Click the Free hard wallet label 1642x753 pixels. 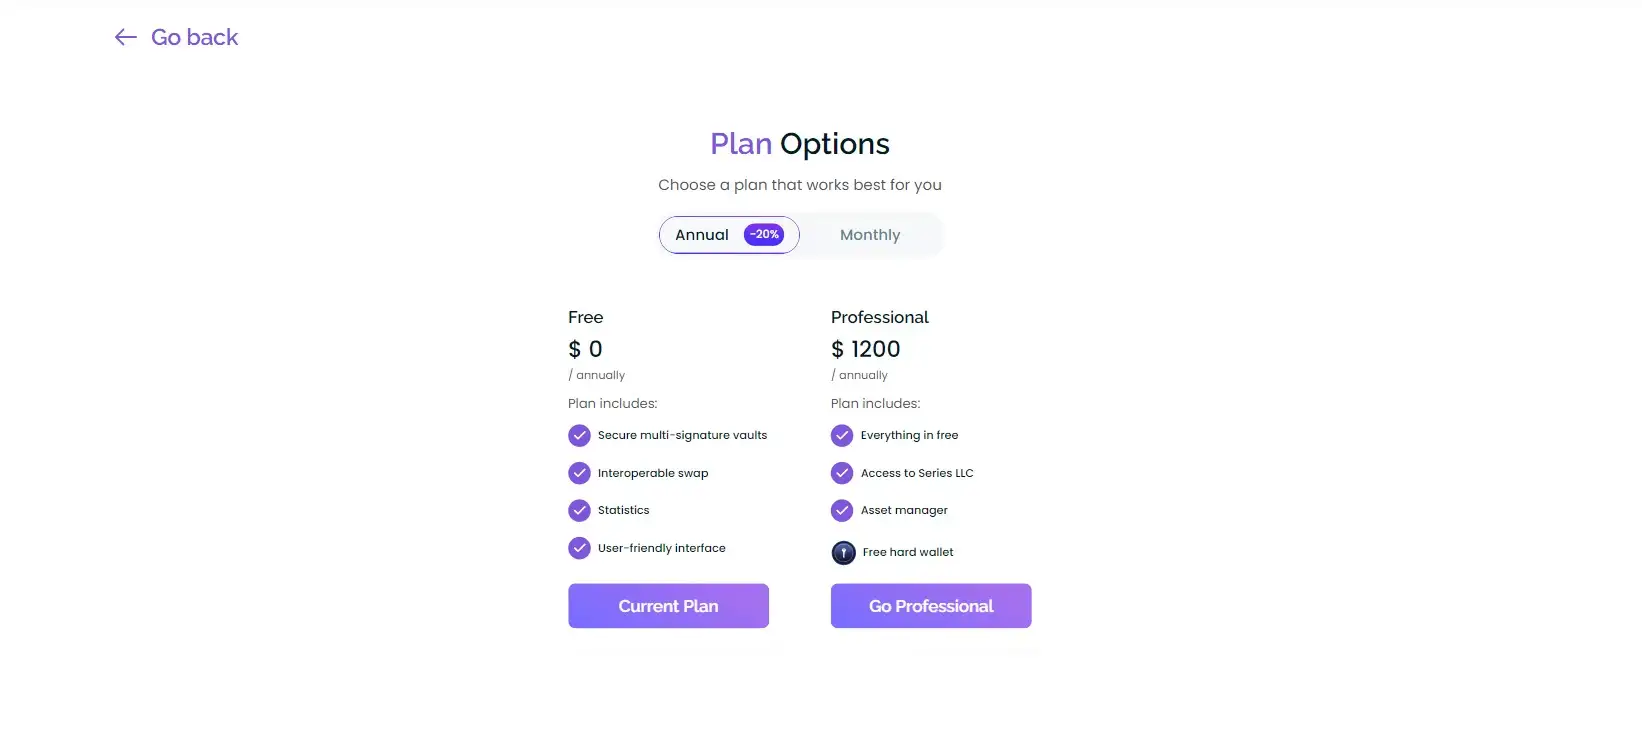pyautogui.click(x=908, y=552)
